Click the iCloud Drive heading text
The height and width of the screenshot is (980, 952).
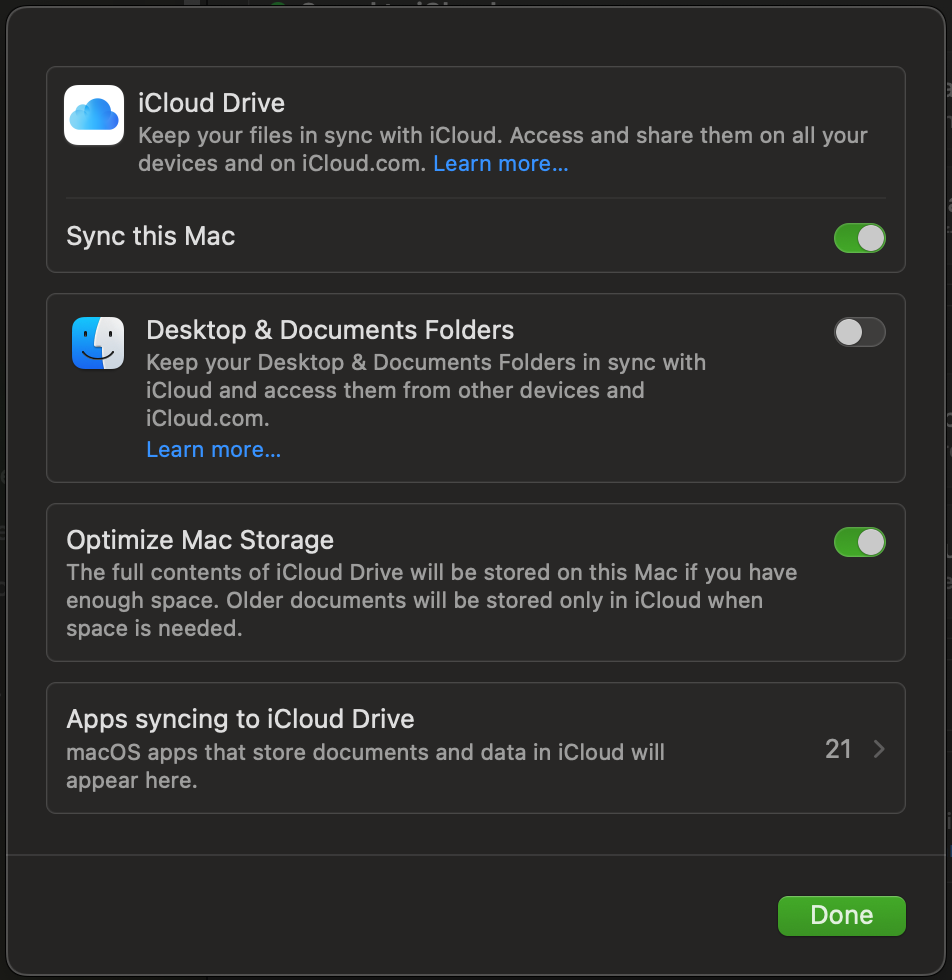tap(211, 103)
